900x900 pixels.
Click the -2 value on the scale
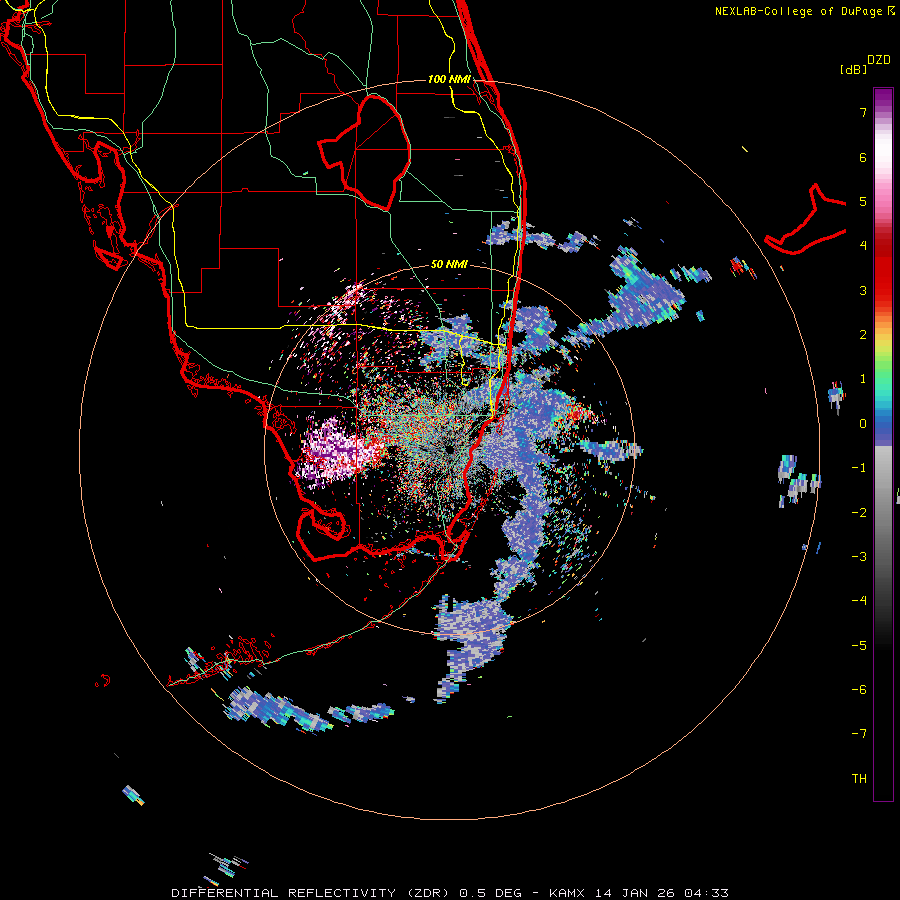(x=859, y=512)
